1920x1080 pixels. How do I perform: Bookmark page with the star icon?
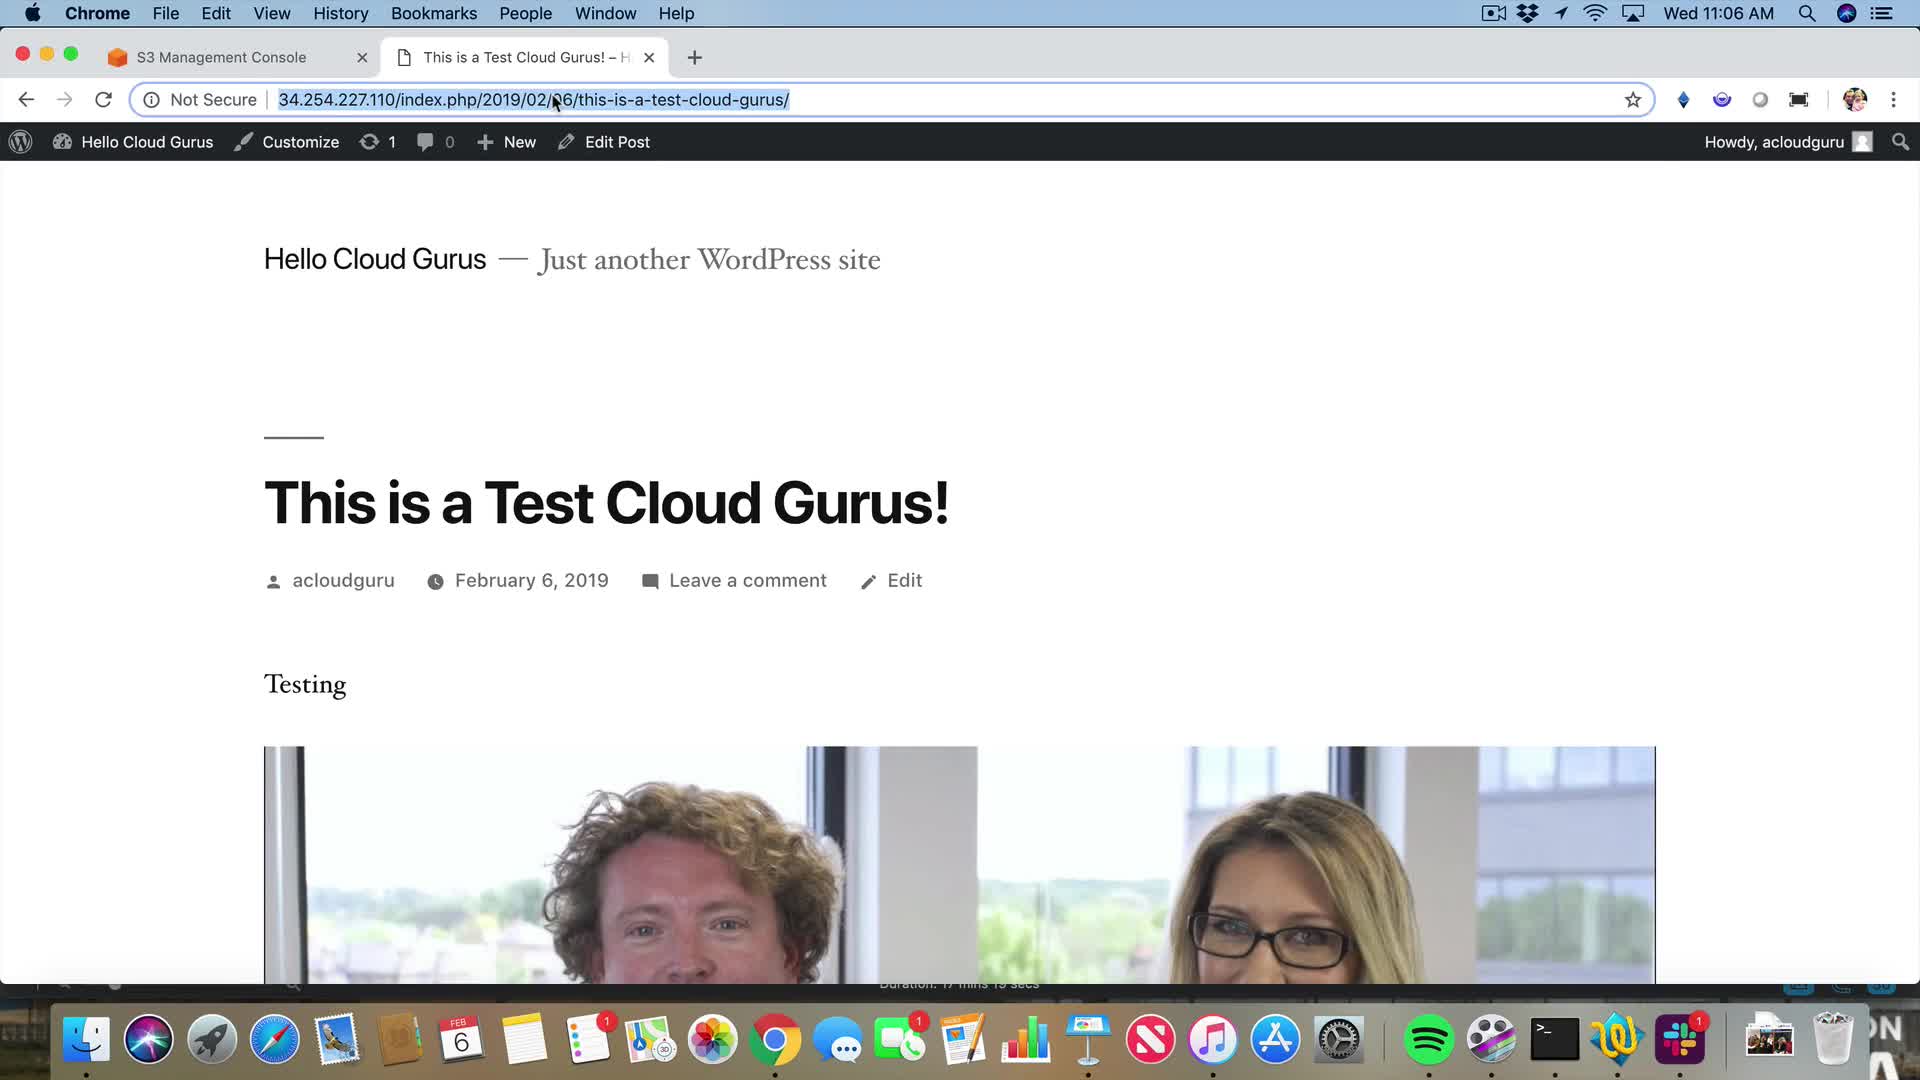coord(1633,100)
